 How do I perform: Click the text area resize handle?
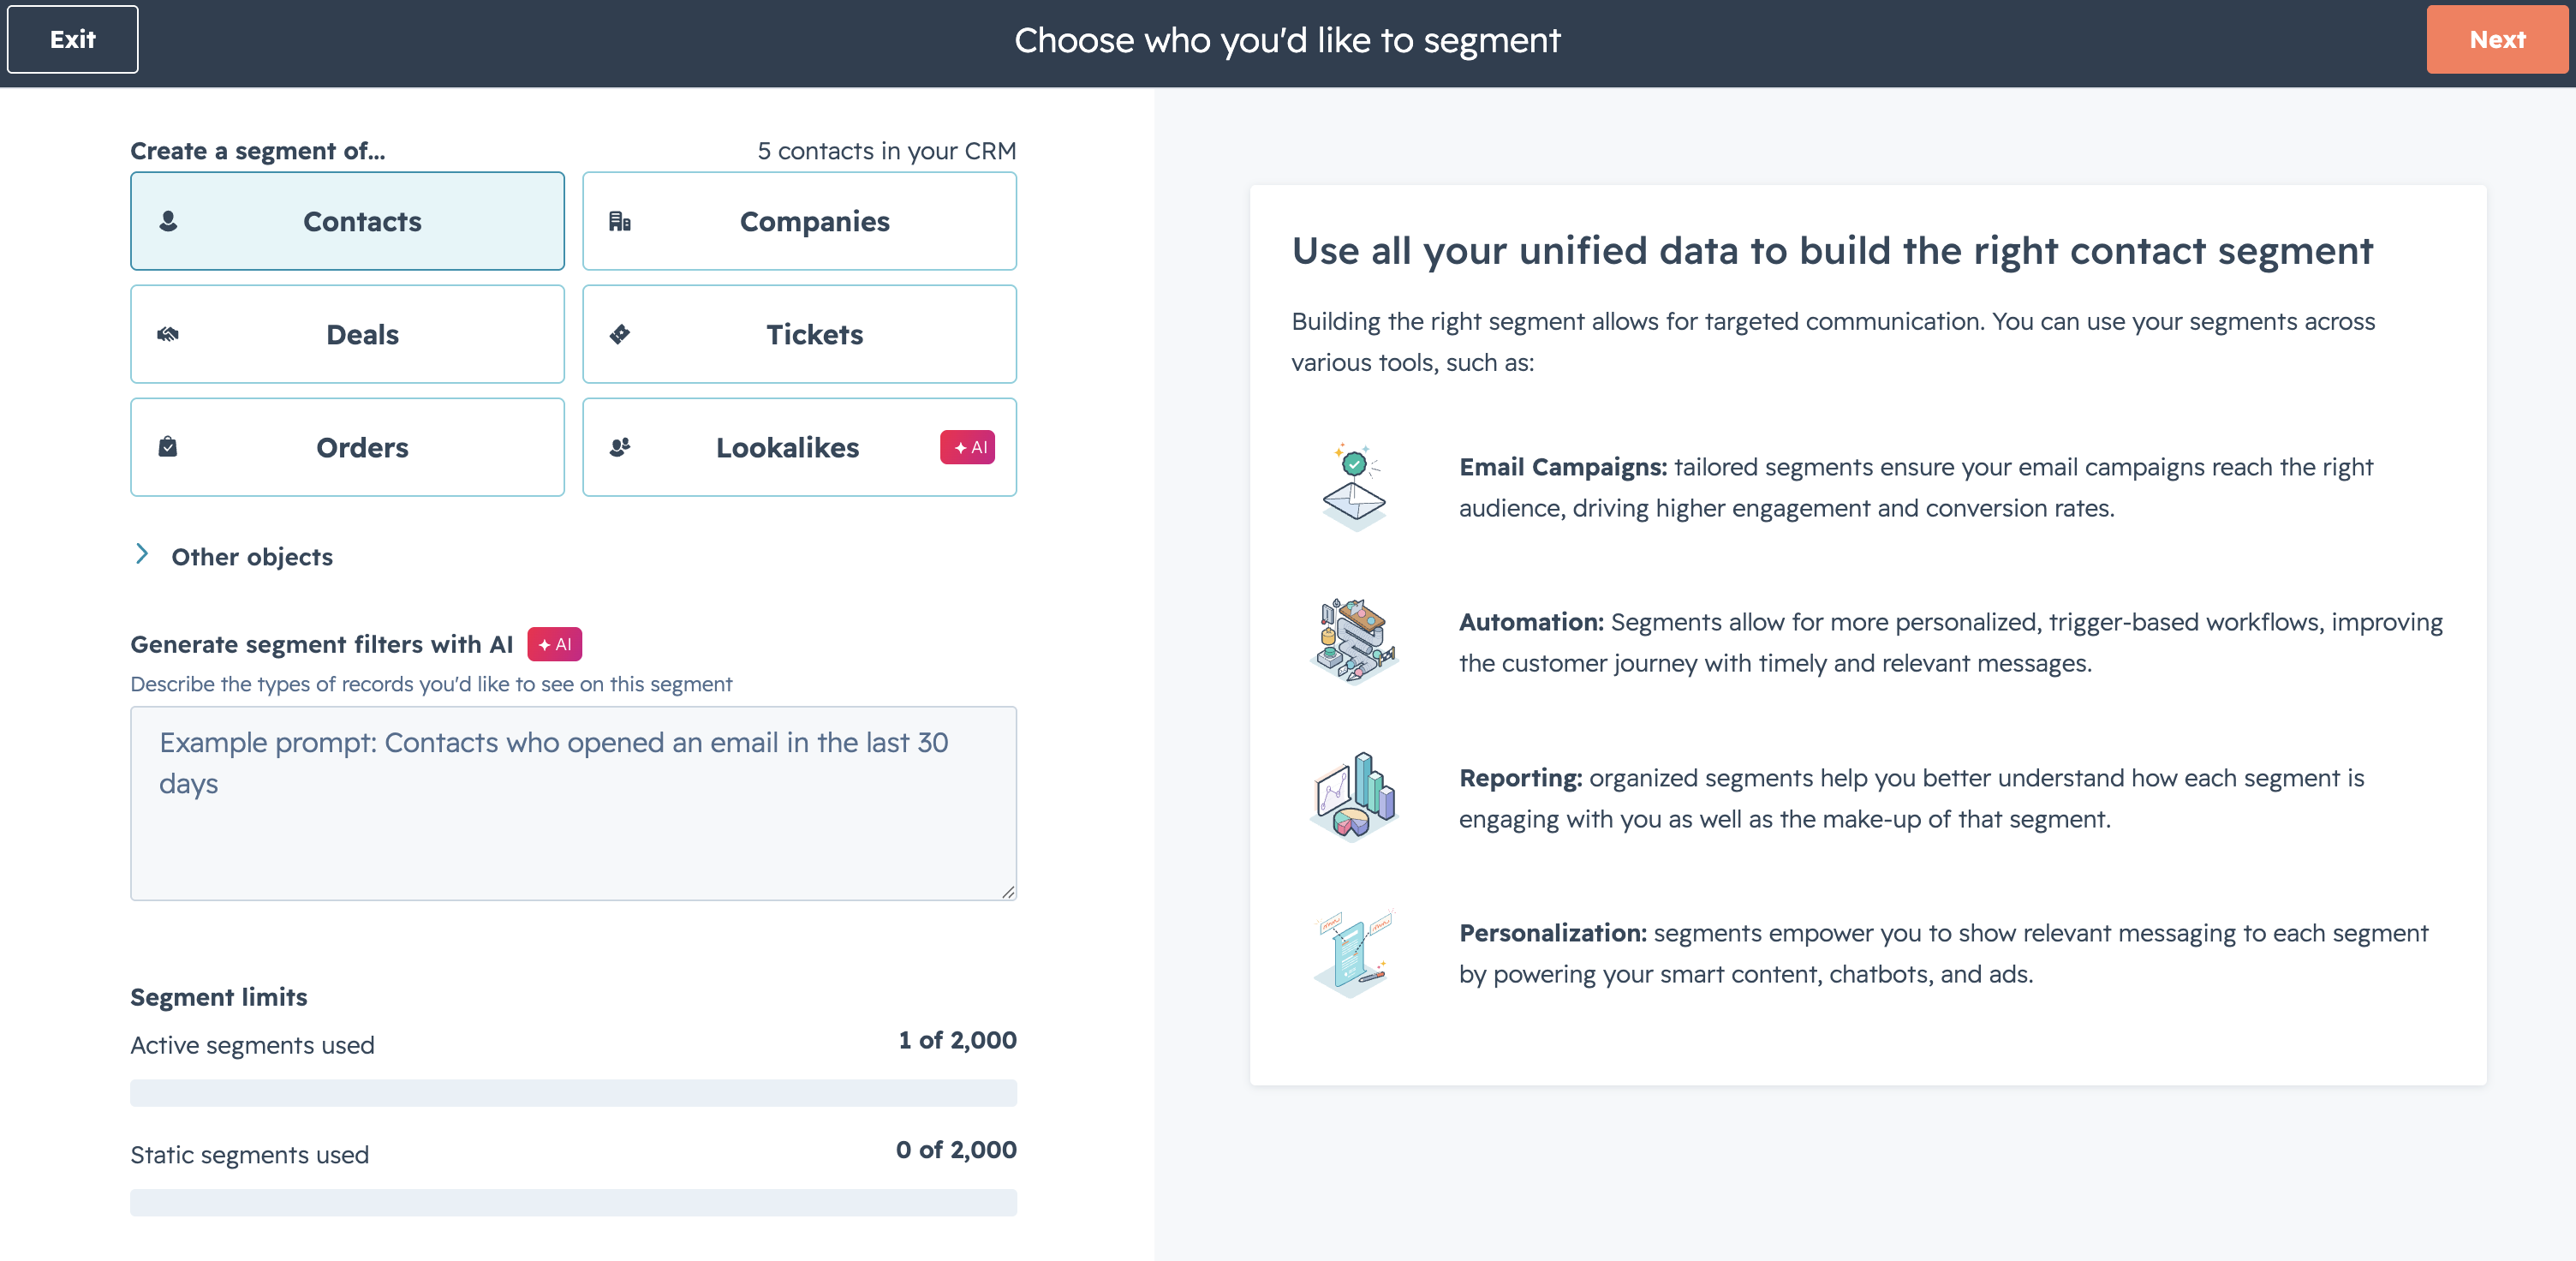click(1008, 892)
